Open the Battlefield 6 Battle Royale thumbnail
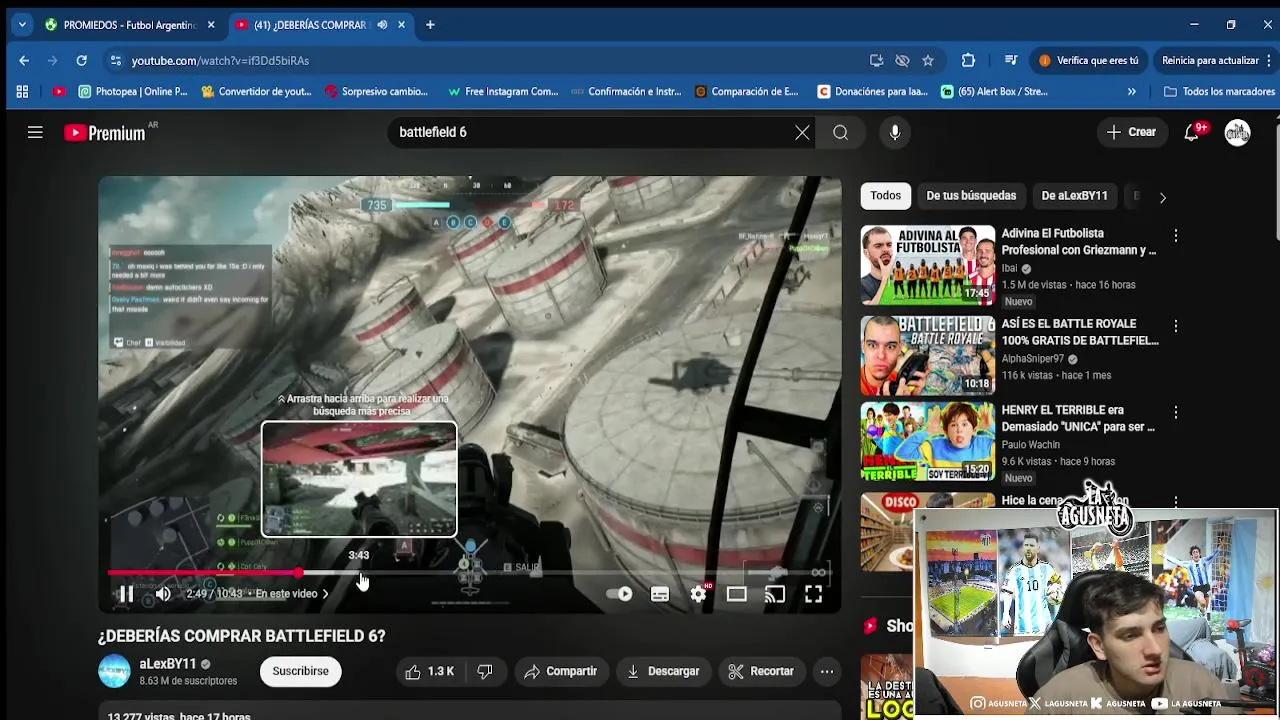 928,356
